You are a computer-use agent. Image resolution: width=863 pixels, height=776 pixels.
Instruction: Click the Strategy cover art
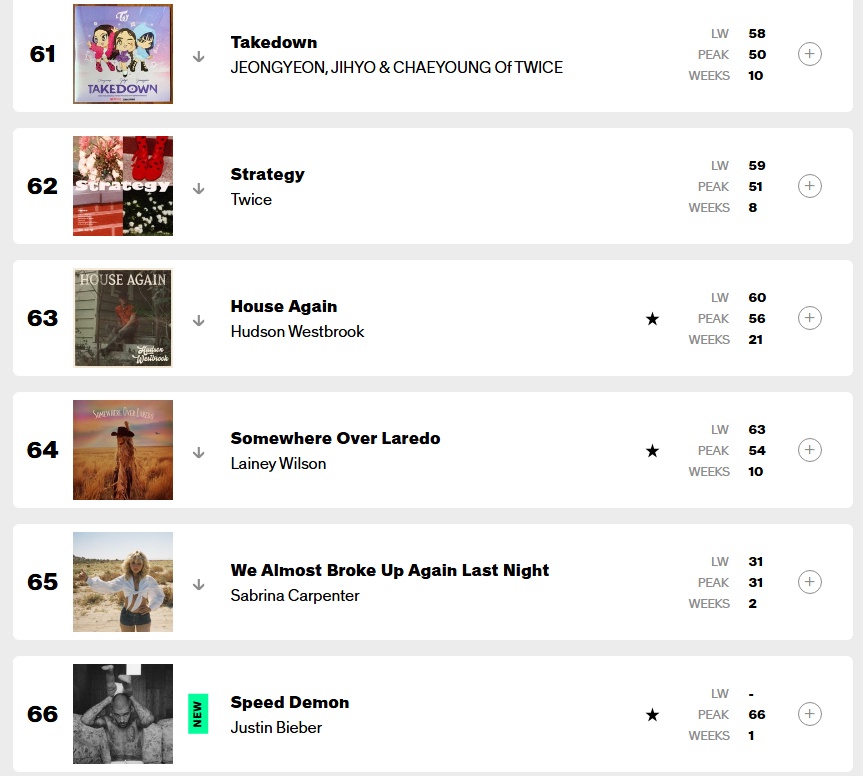pos(123,186)
